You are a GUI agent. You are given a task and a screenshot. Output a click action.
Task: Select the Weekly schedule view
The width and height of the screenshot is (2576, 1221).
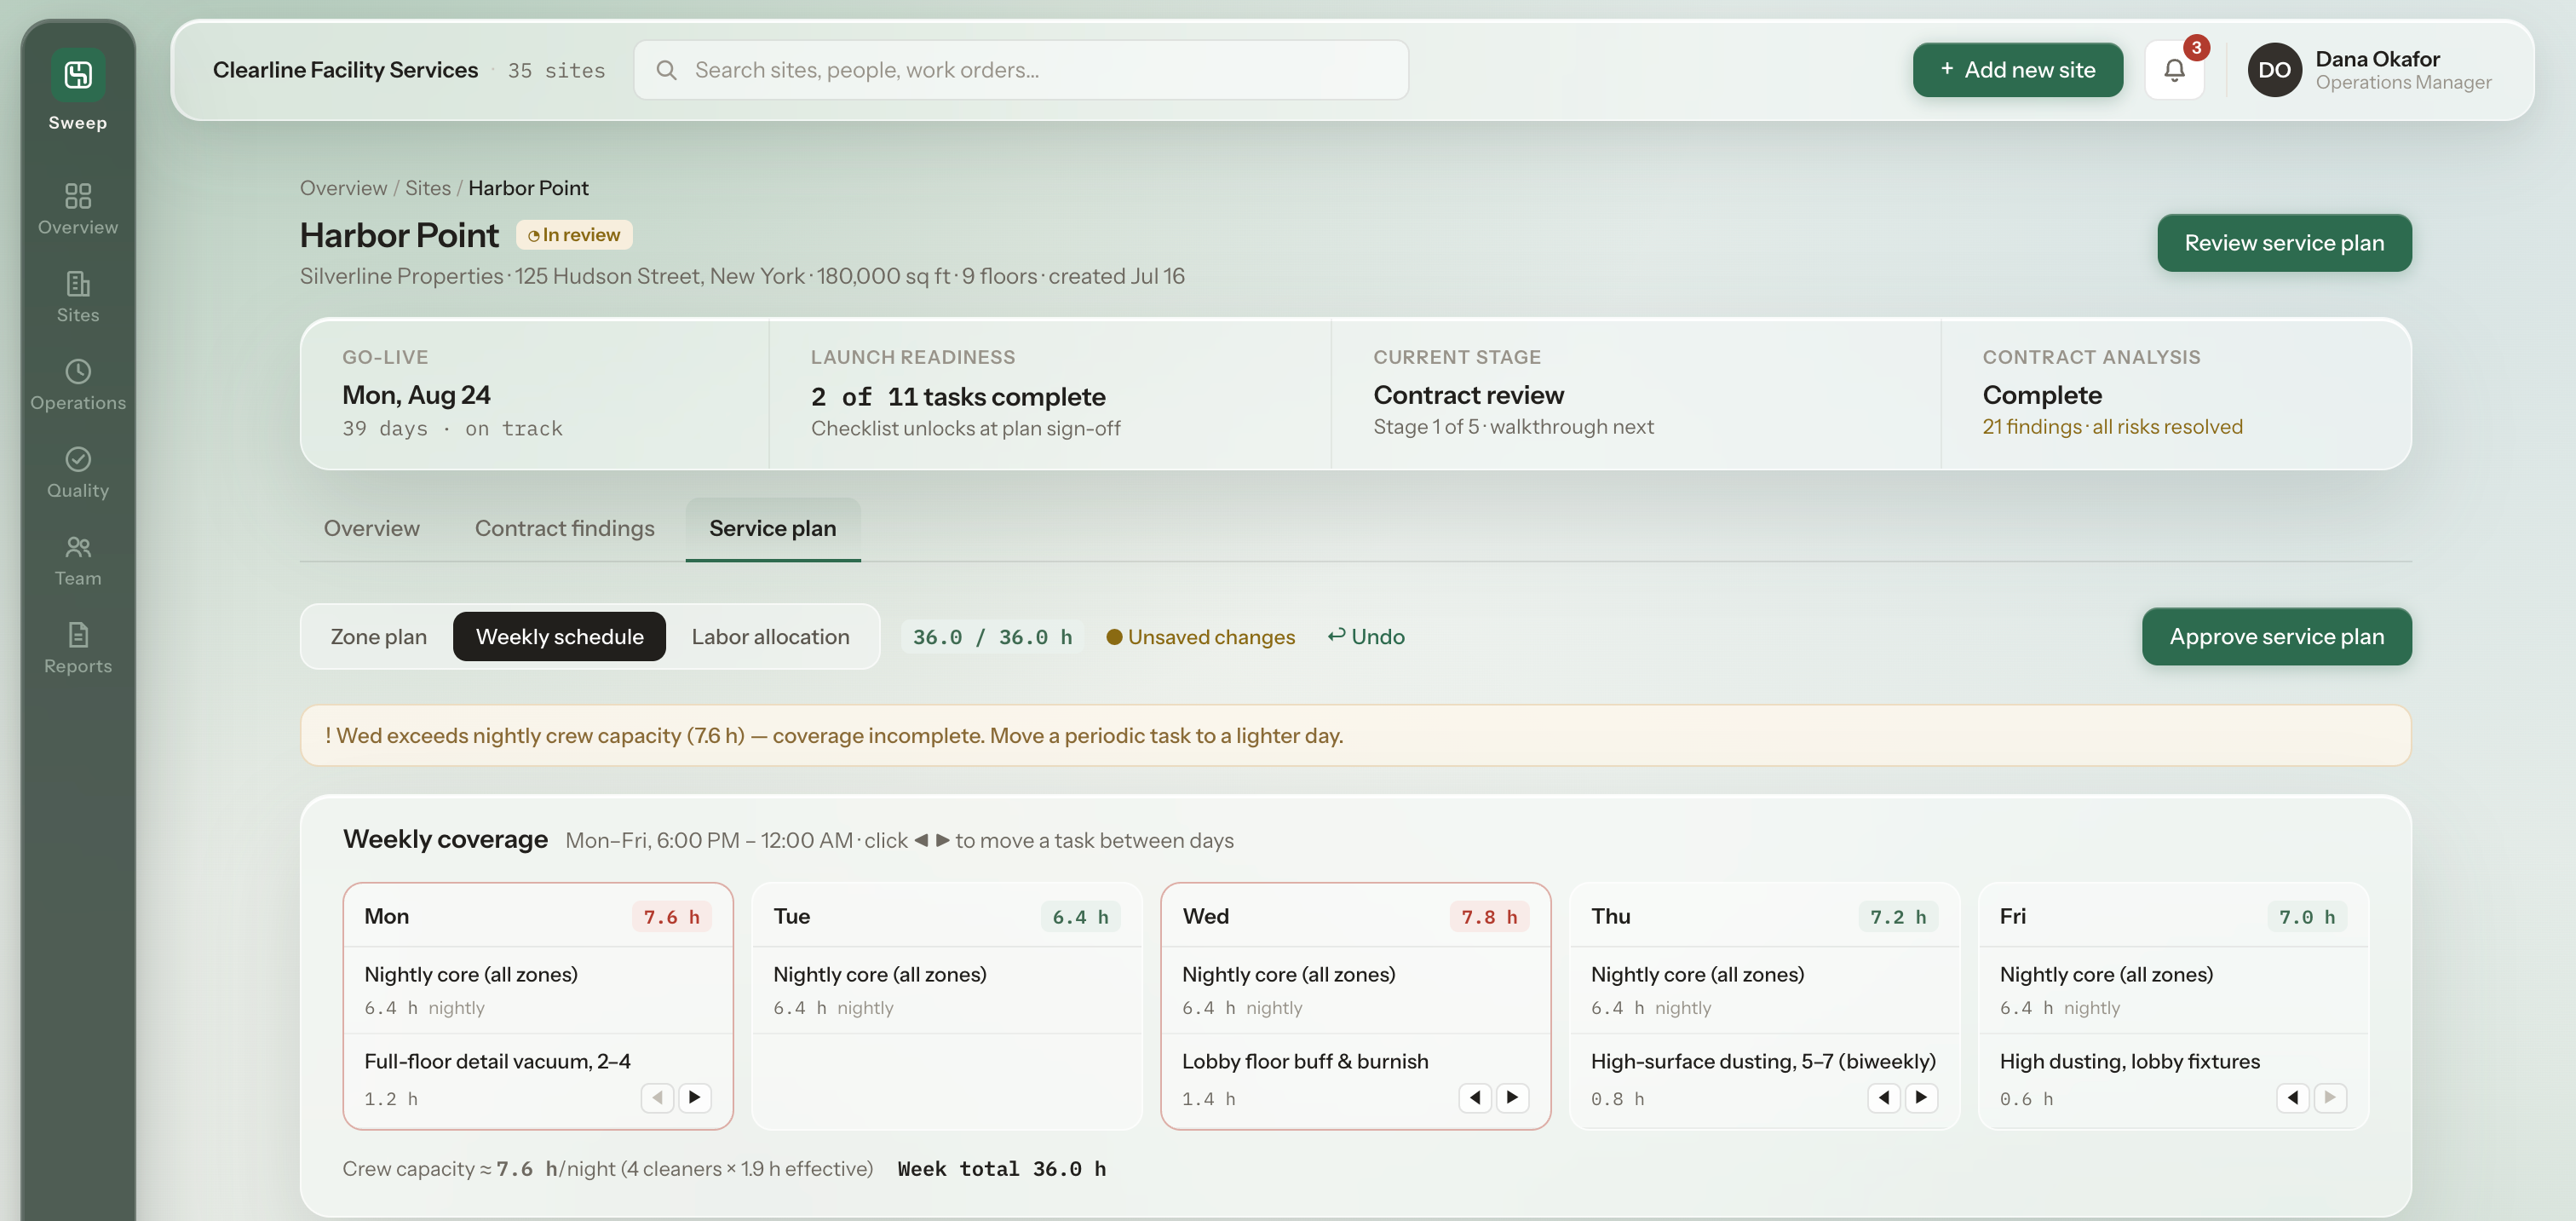coord(559,636)
